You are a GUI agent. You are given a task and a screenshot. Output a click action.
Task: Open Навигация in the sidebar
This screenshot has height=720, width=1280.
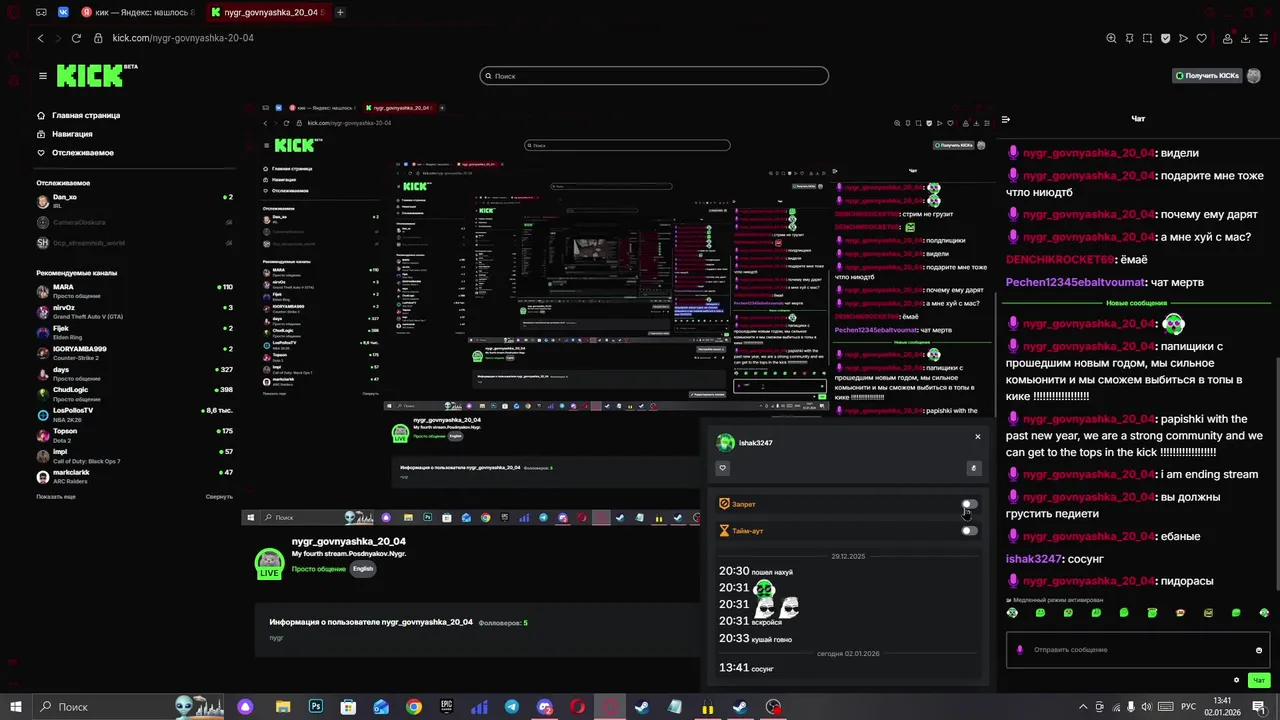click(65, 134)
